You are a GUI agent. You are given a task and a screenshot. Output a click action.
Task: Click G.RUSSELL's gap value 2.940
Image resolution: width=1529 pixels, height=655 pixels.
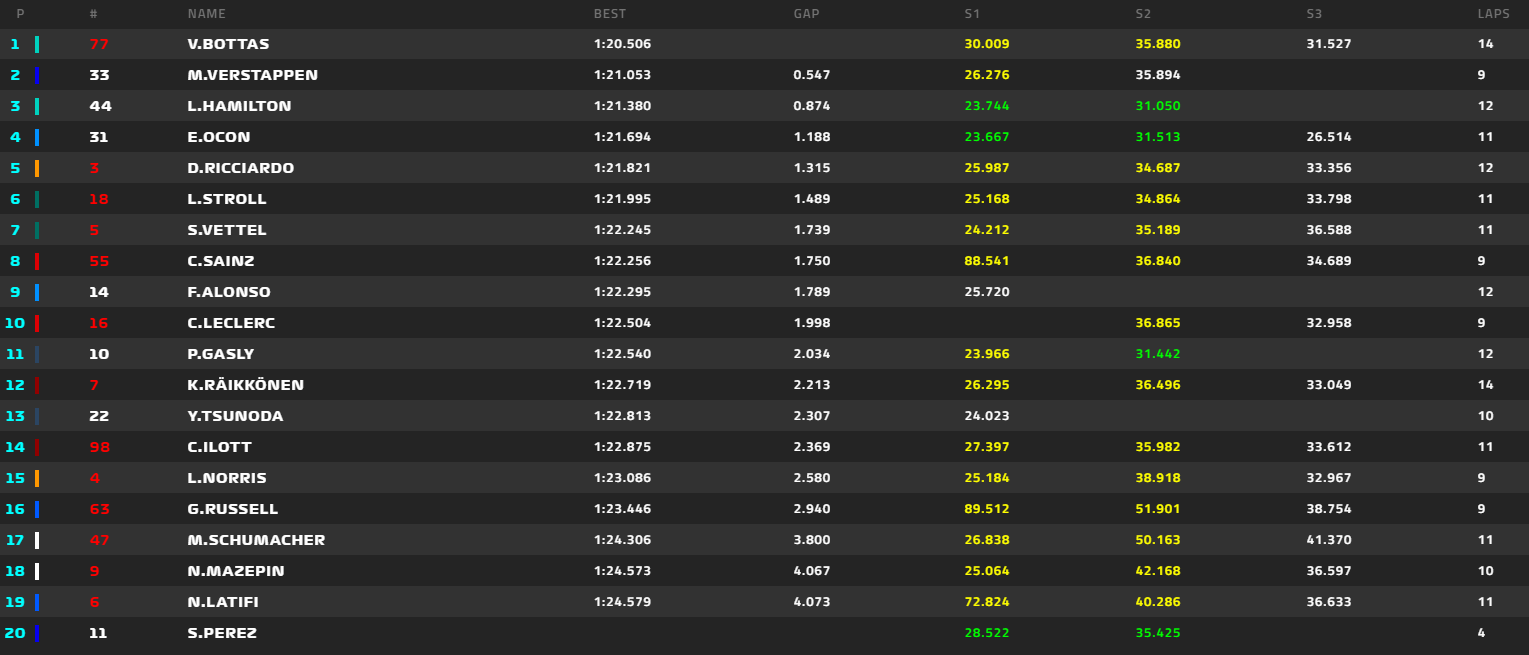coord(811,509)
